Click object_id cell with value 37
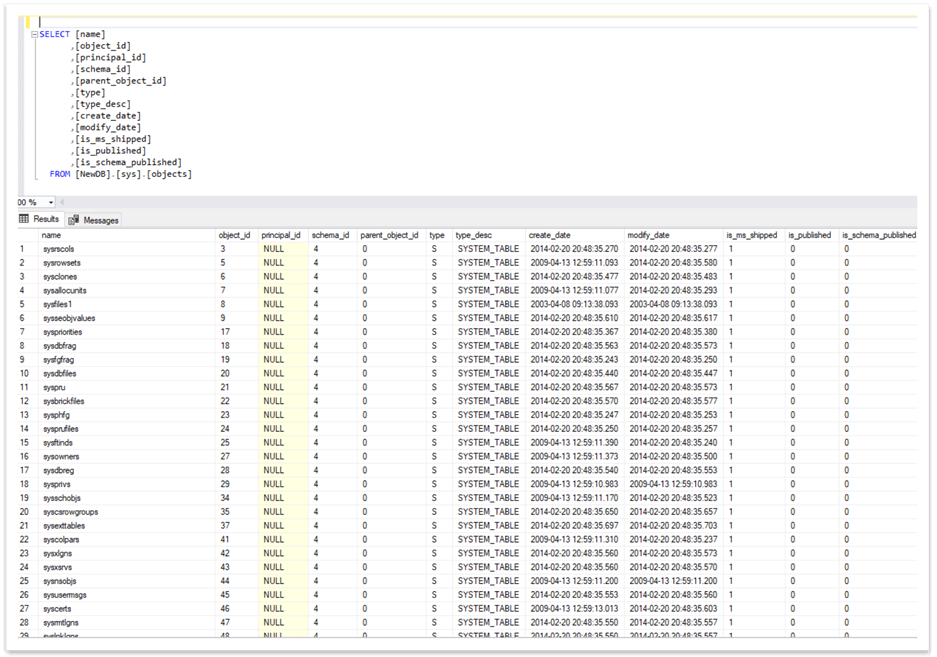The image size is (937, 657). [x=237, y=525]
